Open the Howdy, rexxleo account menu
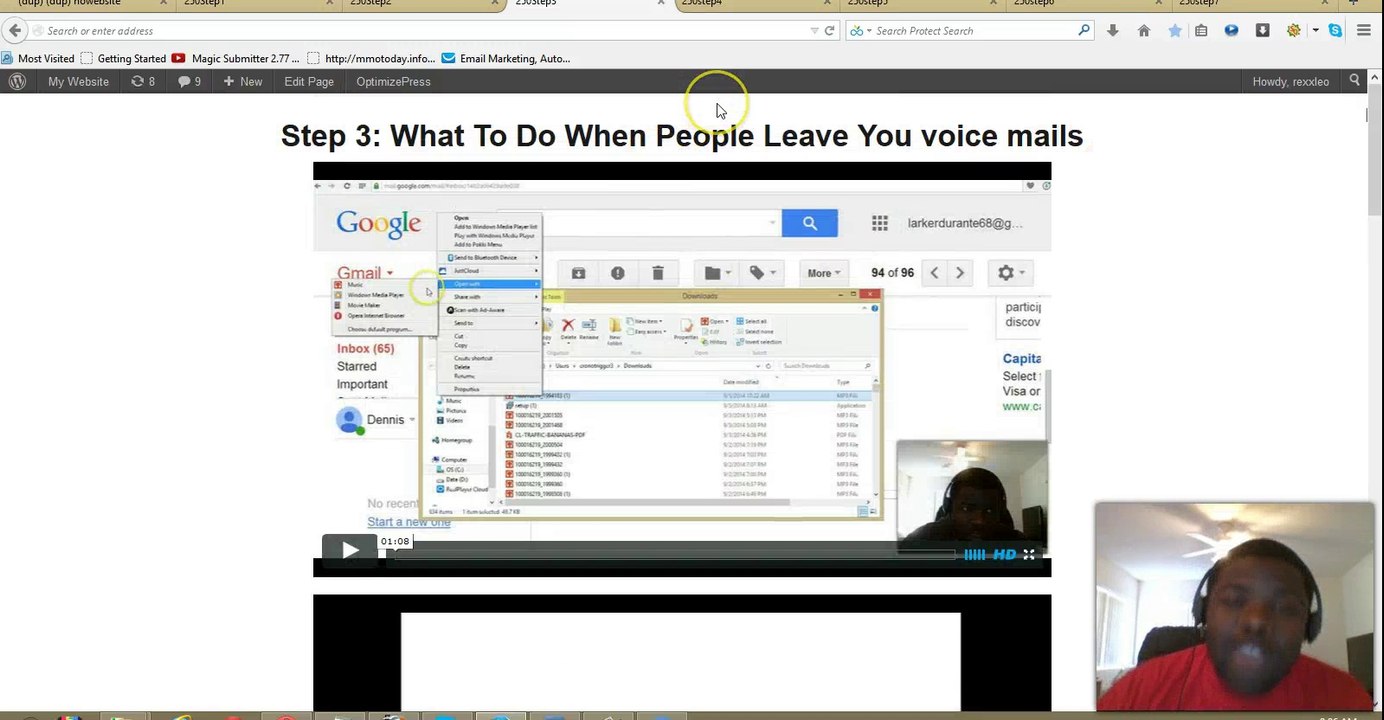This screenshot has height=720, width=1384. (x=1291, y=81)
